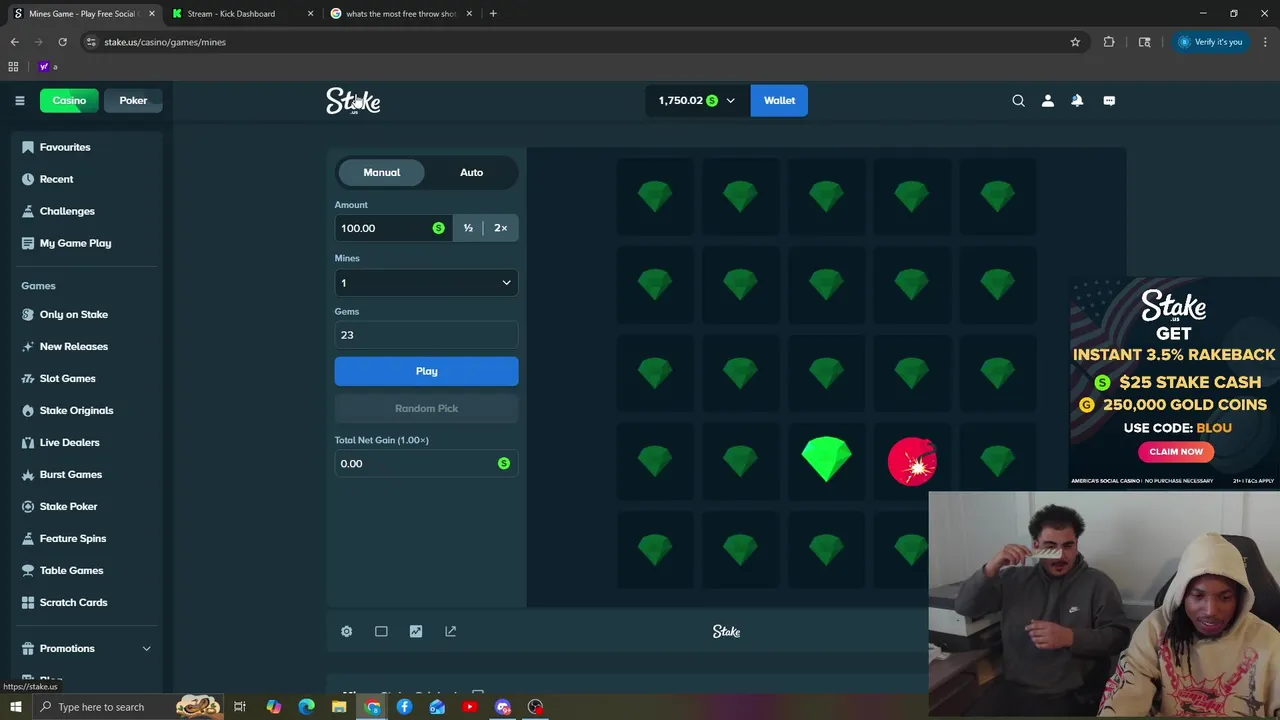
Task: Open game settings gear icon
Action: pos(346,631)
